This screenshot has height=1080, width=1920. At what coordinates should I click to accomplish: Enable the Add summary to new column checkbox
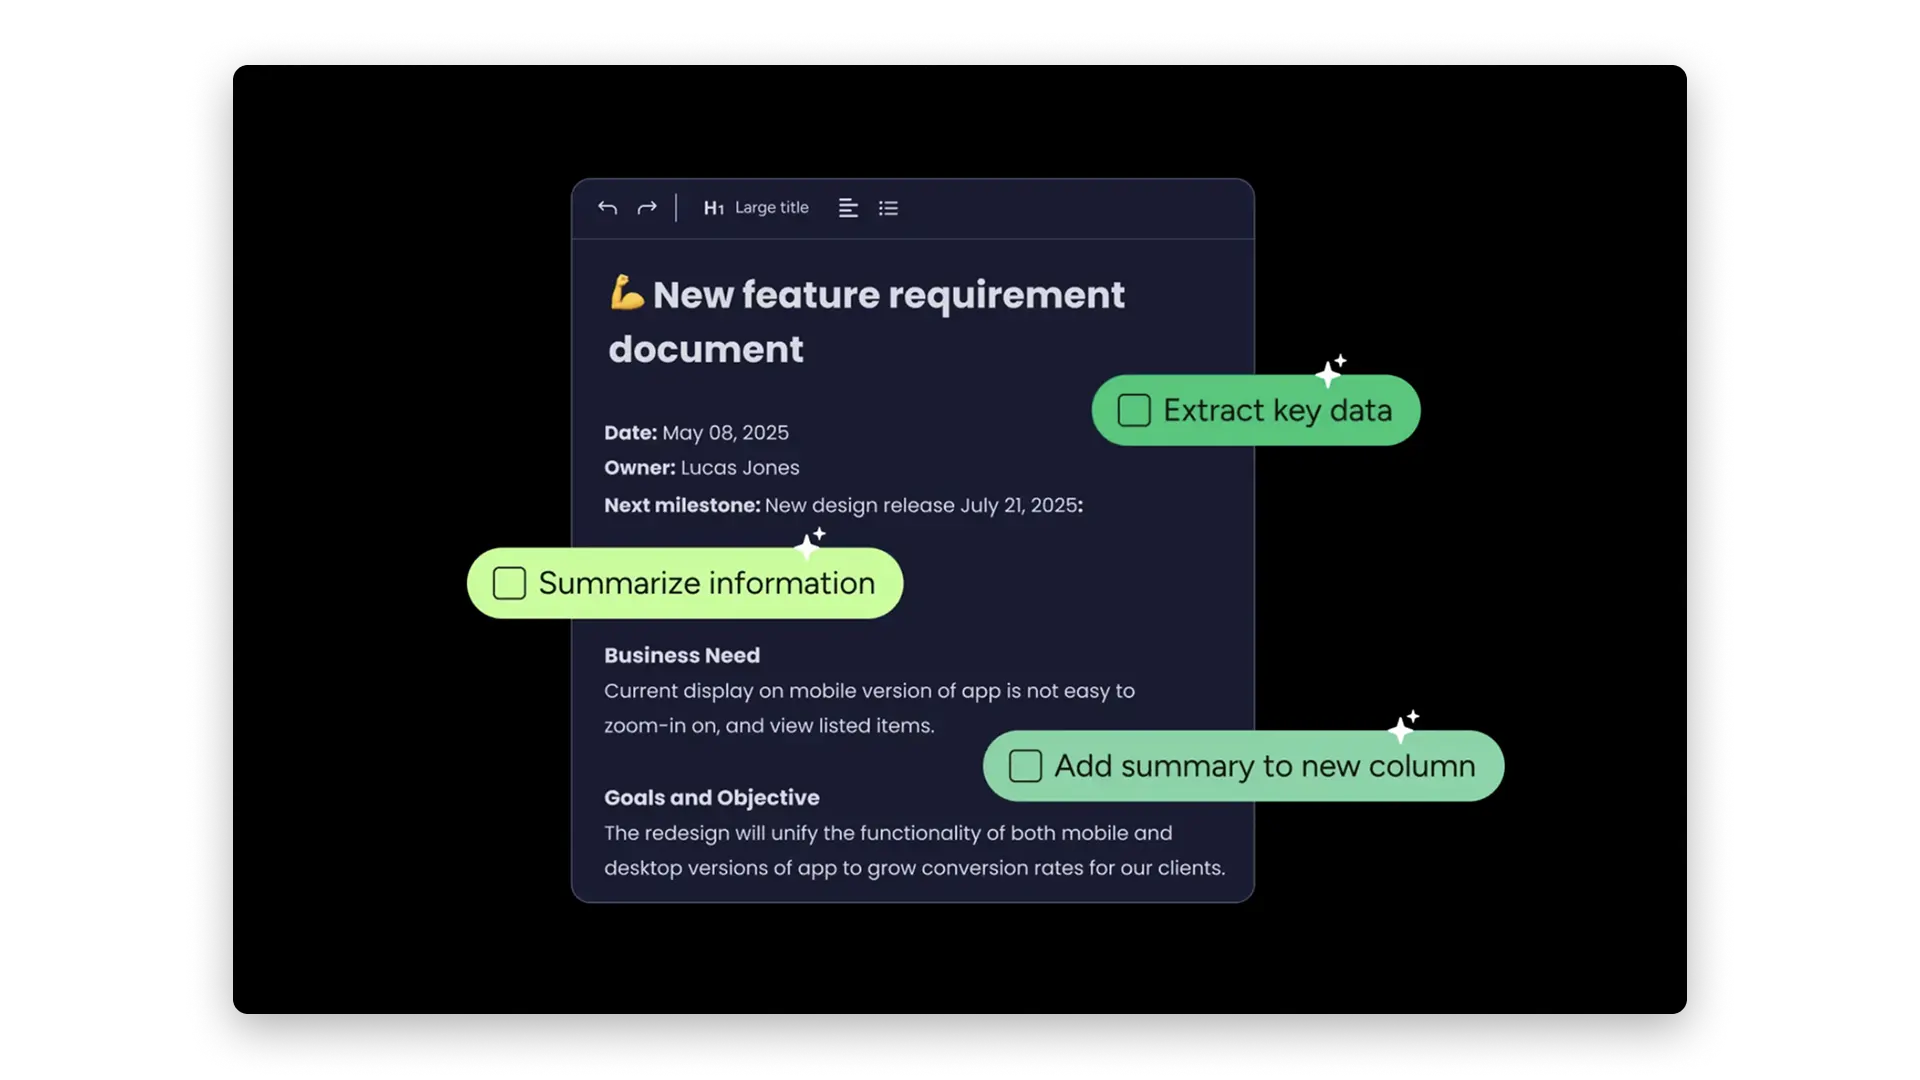tap(1025, 766)
